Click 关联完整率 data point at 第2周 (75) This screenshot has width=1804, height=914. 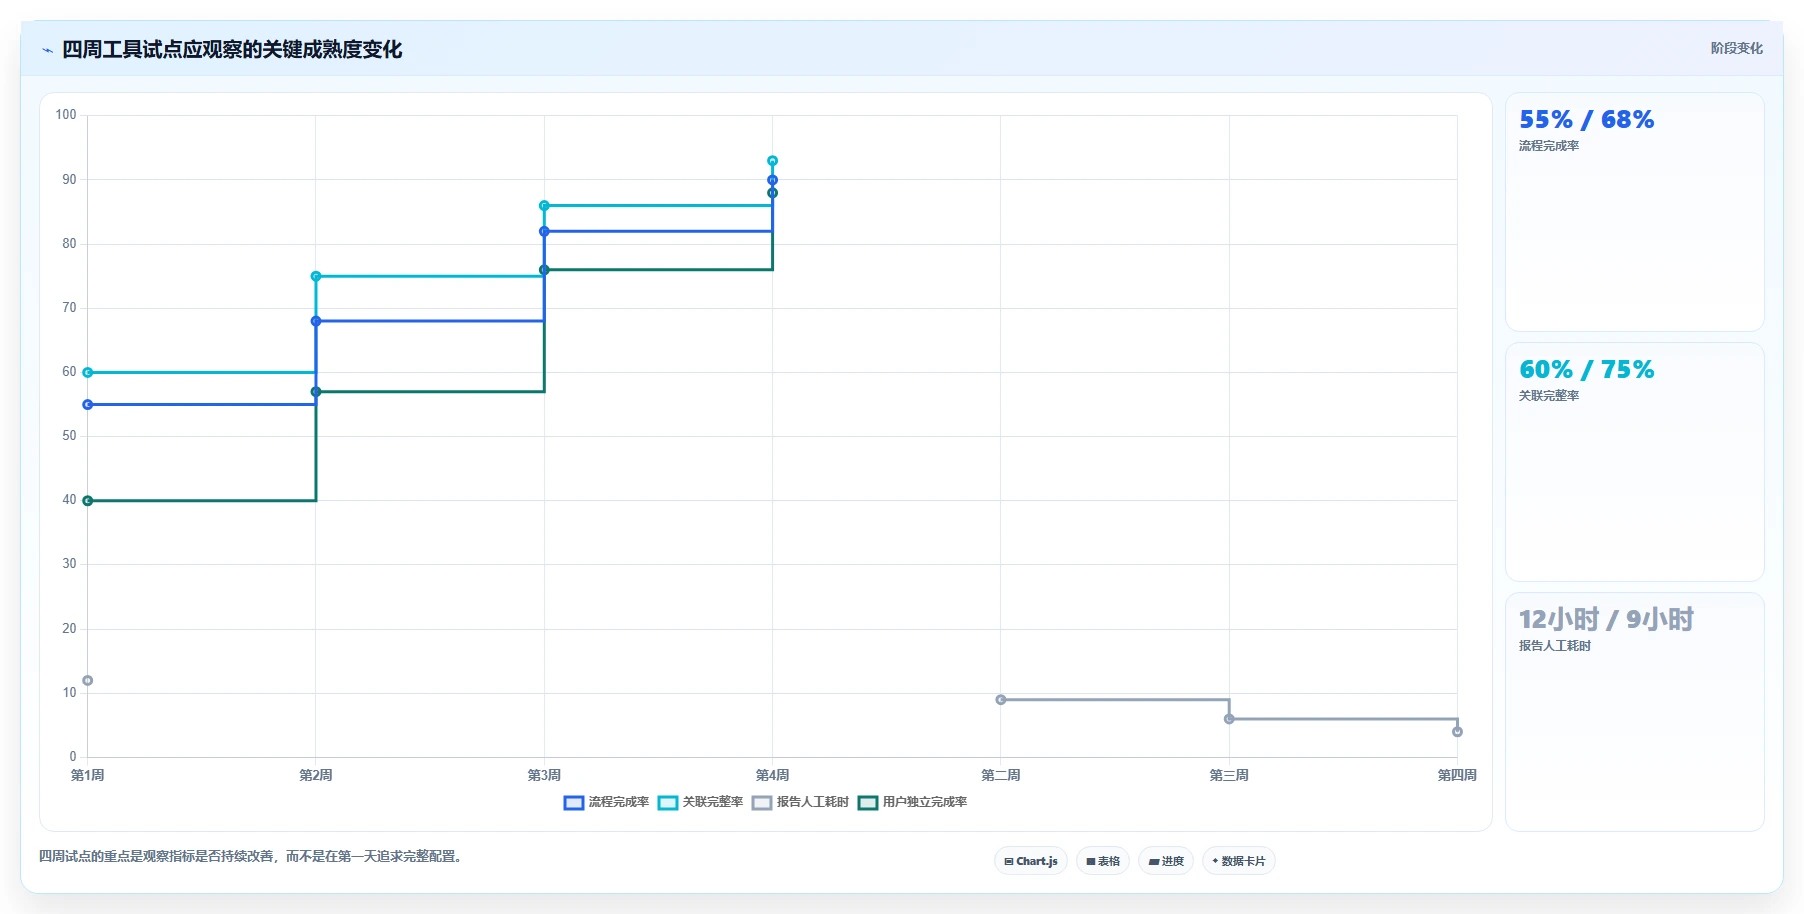[316, 276]
